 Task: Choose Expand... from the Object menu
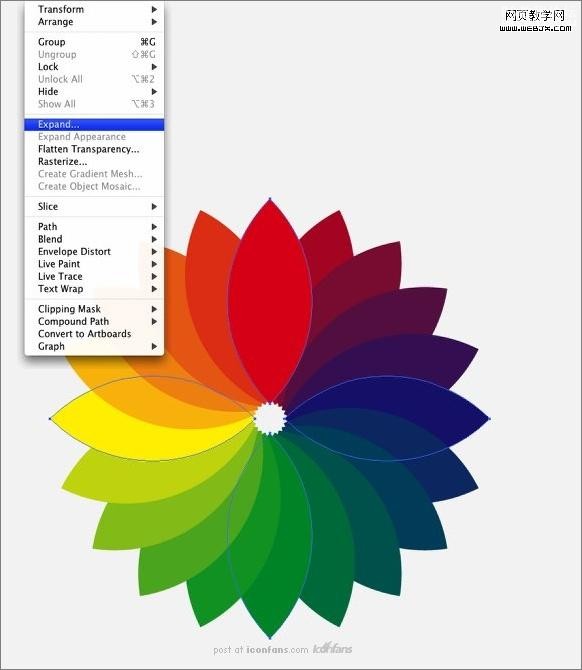click(x=94, y=124)
